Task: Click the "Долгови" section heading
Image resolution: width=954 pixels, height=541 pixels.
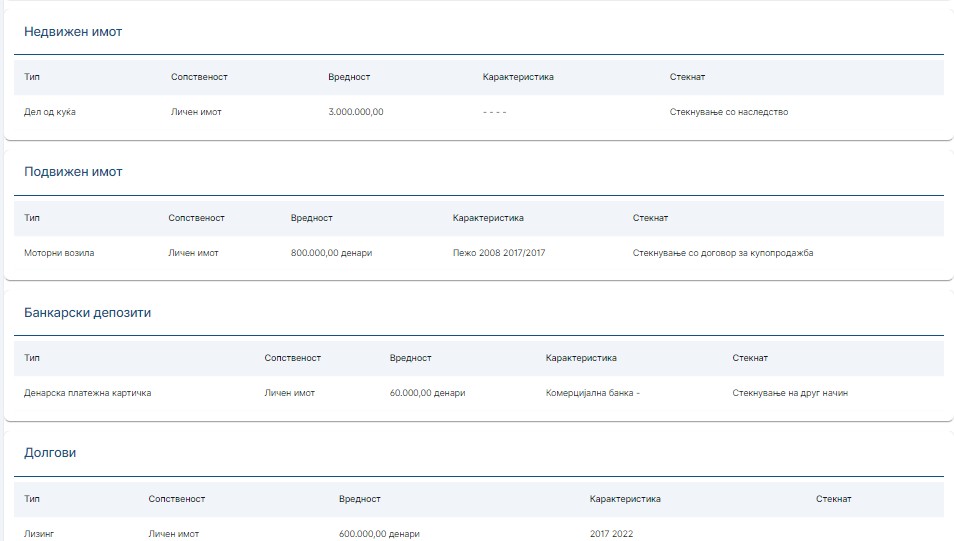Action: pyautogui.click(x=50, y=453)
